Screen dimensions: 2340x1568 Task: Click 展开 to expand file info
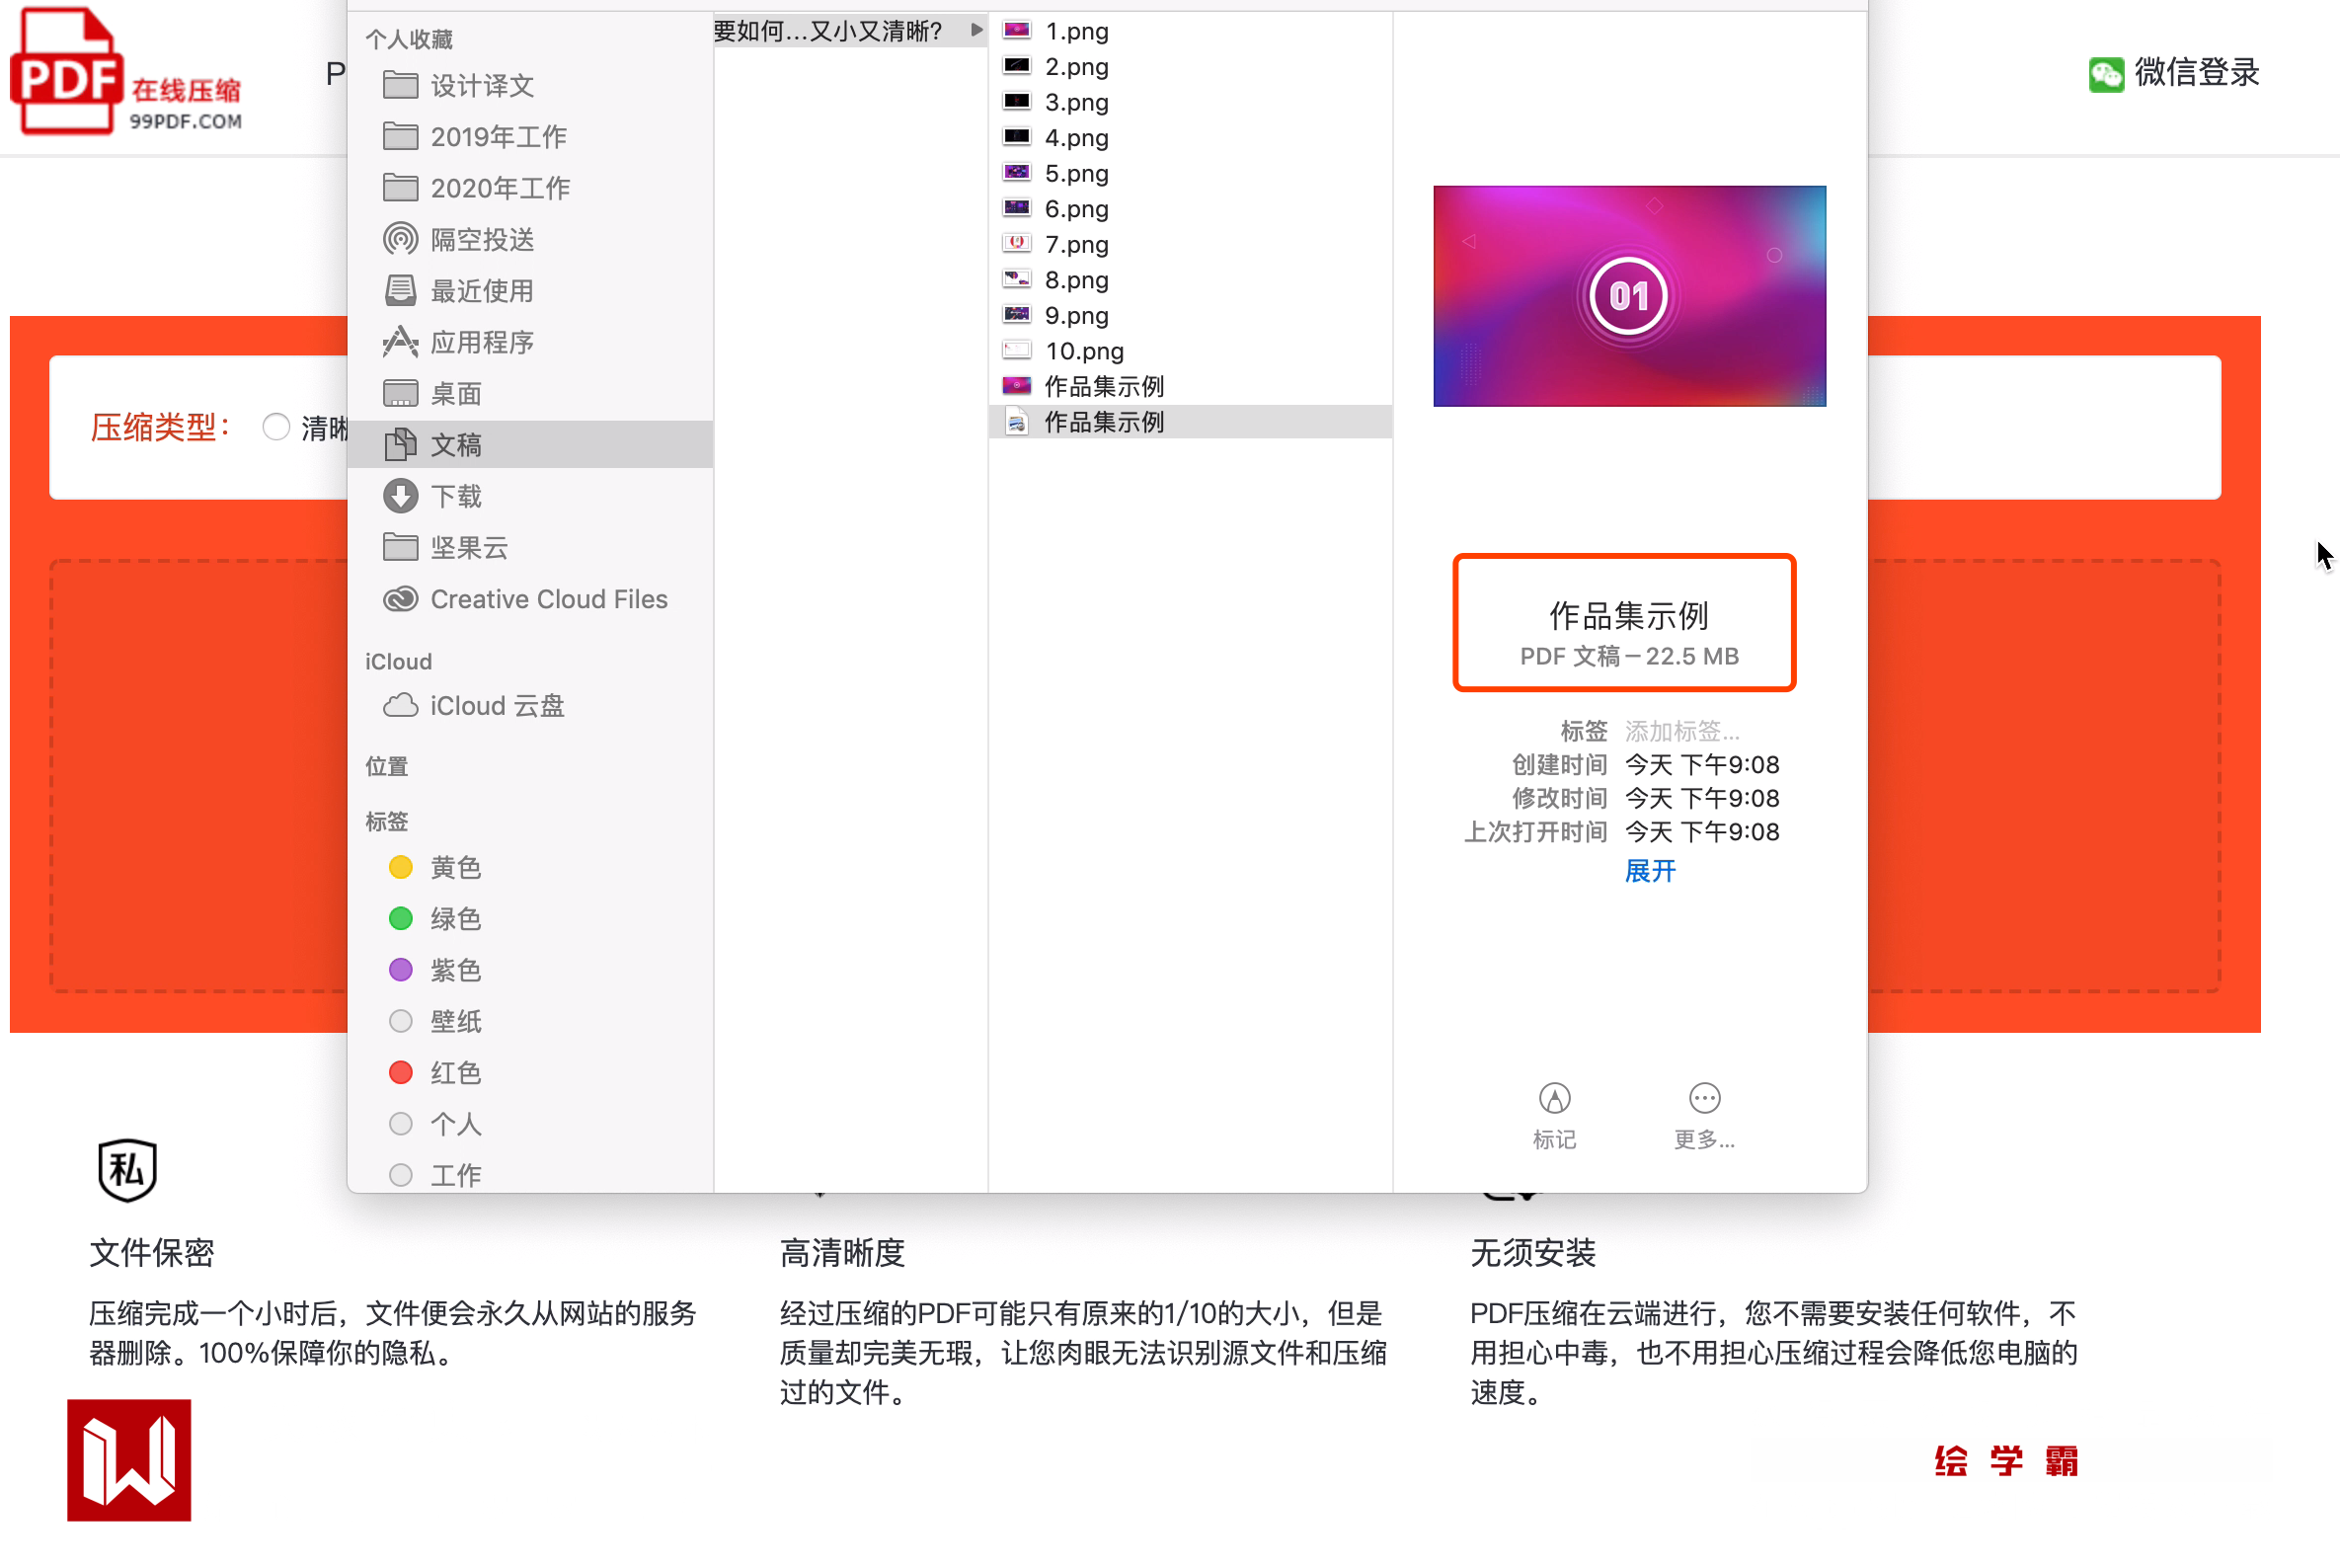1649,871
